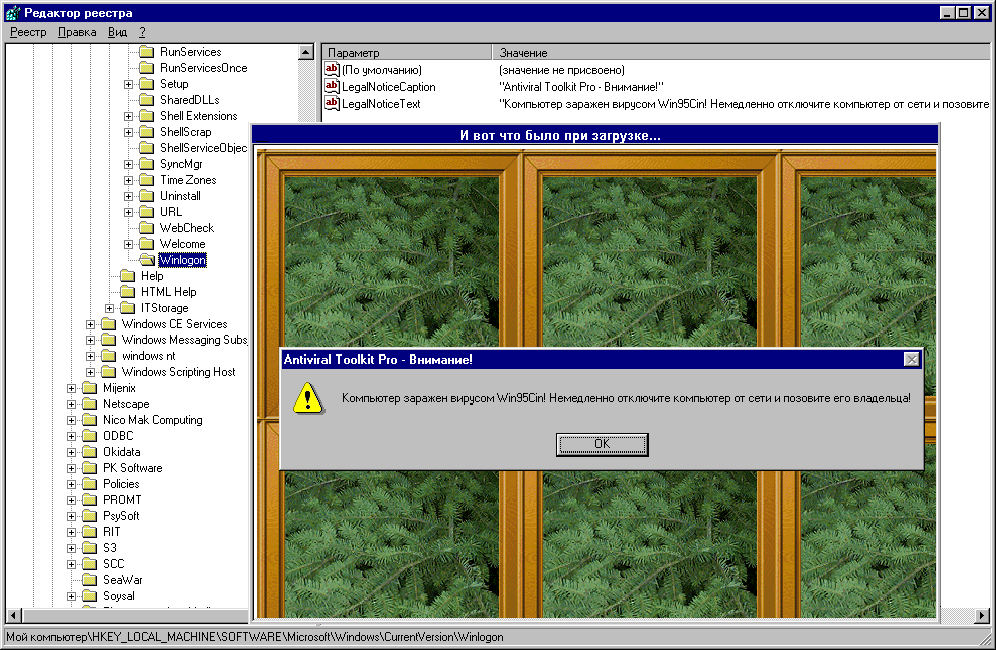Image resolution: width=996 pixels, height=650 pixels.
Task: Expand the Nico Mak Computing key
Action: click(x=71, y=420)
